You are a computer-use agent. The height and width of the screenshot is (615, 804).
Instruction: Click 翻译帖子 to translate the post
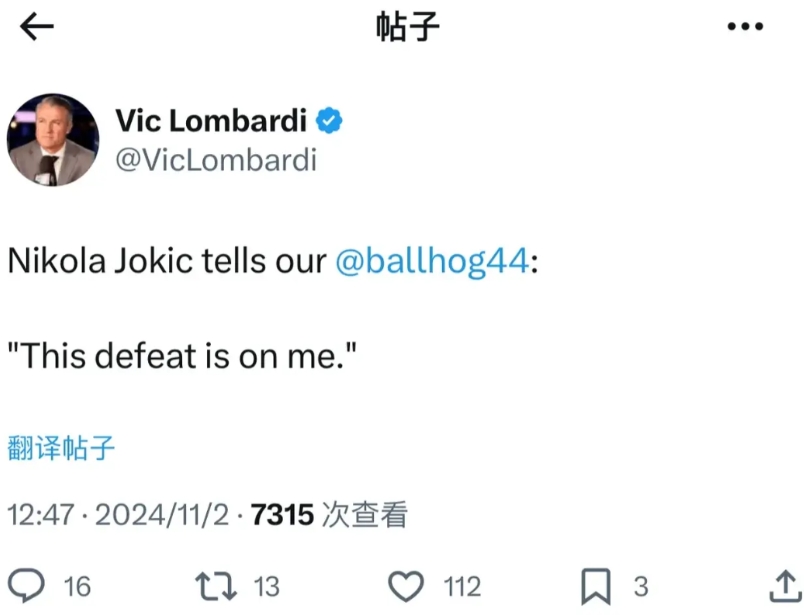[x=61, y=447]
